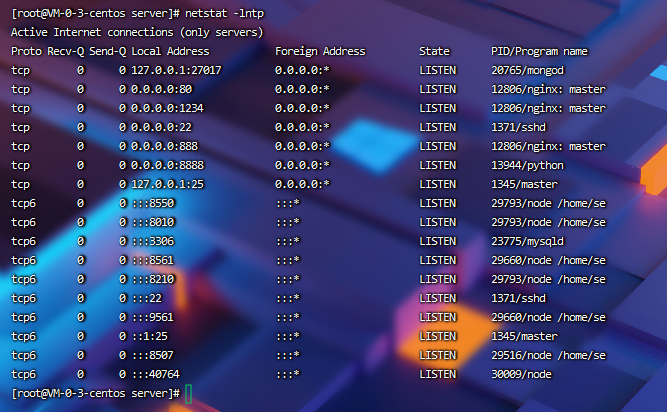667x412 pixels.
Task: Click the :::8507 local address
Action: click(x=153, y=355)
